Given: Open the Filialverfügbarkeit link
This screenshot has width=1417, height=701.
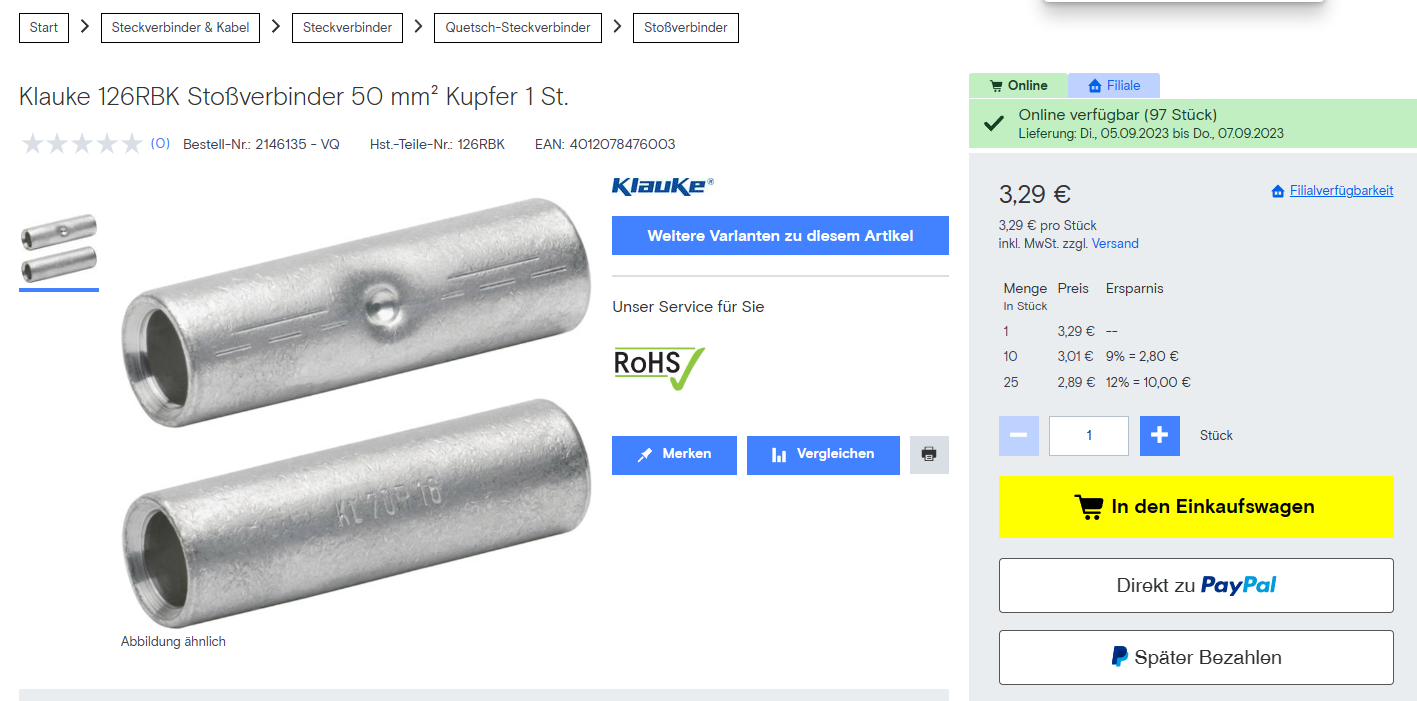Looking at the screenshot, I should pyautogui.click(x=1332, y=191).
